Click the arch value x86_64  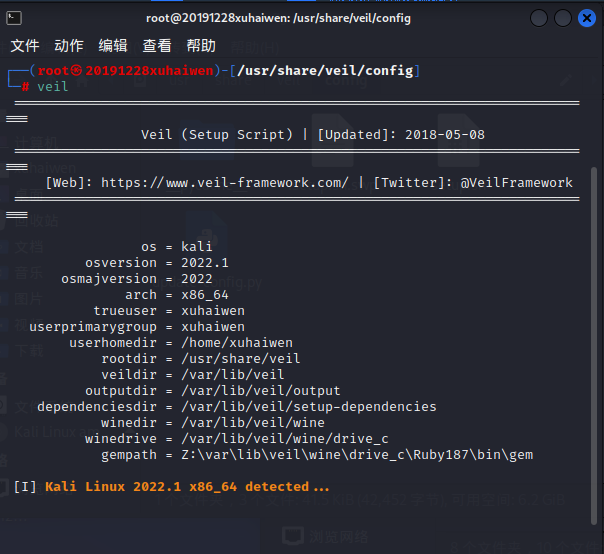(205, 295)
